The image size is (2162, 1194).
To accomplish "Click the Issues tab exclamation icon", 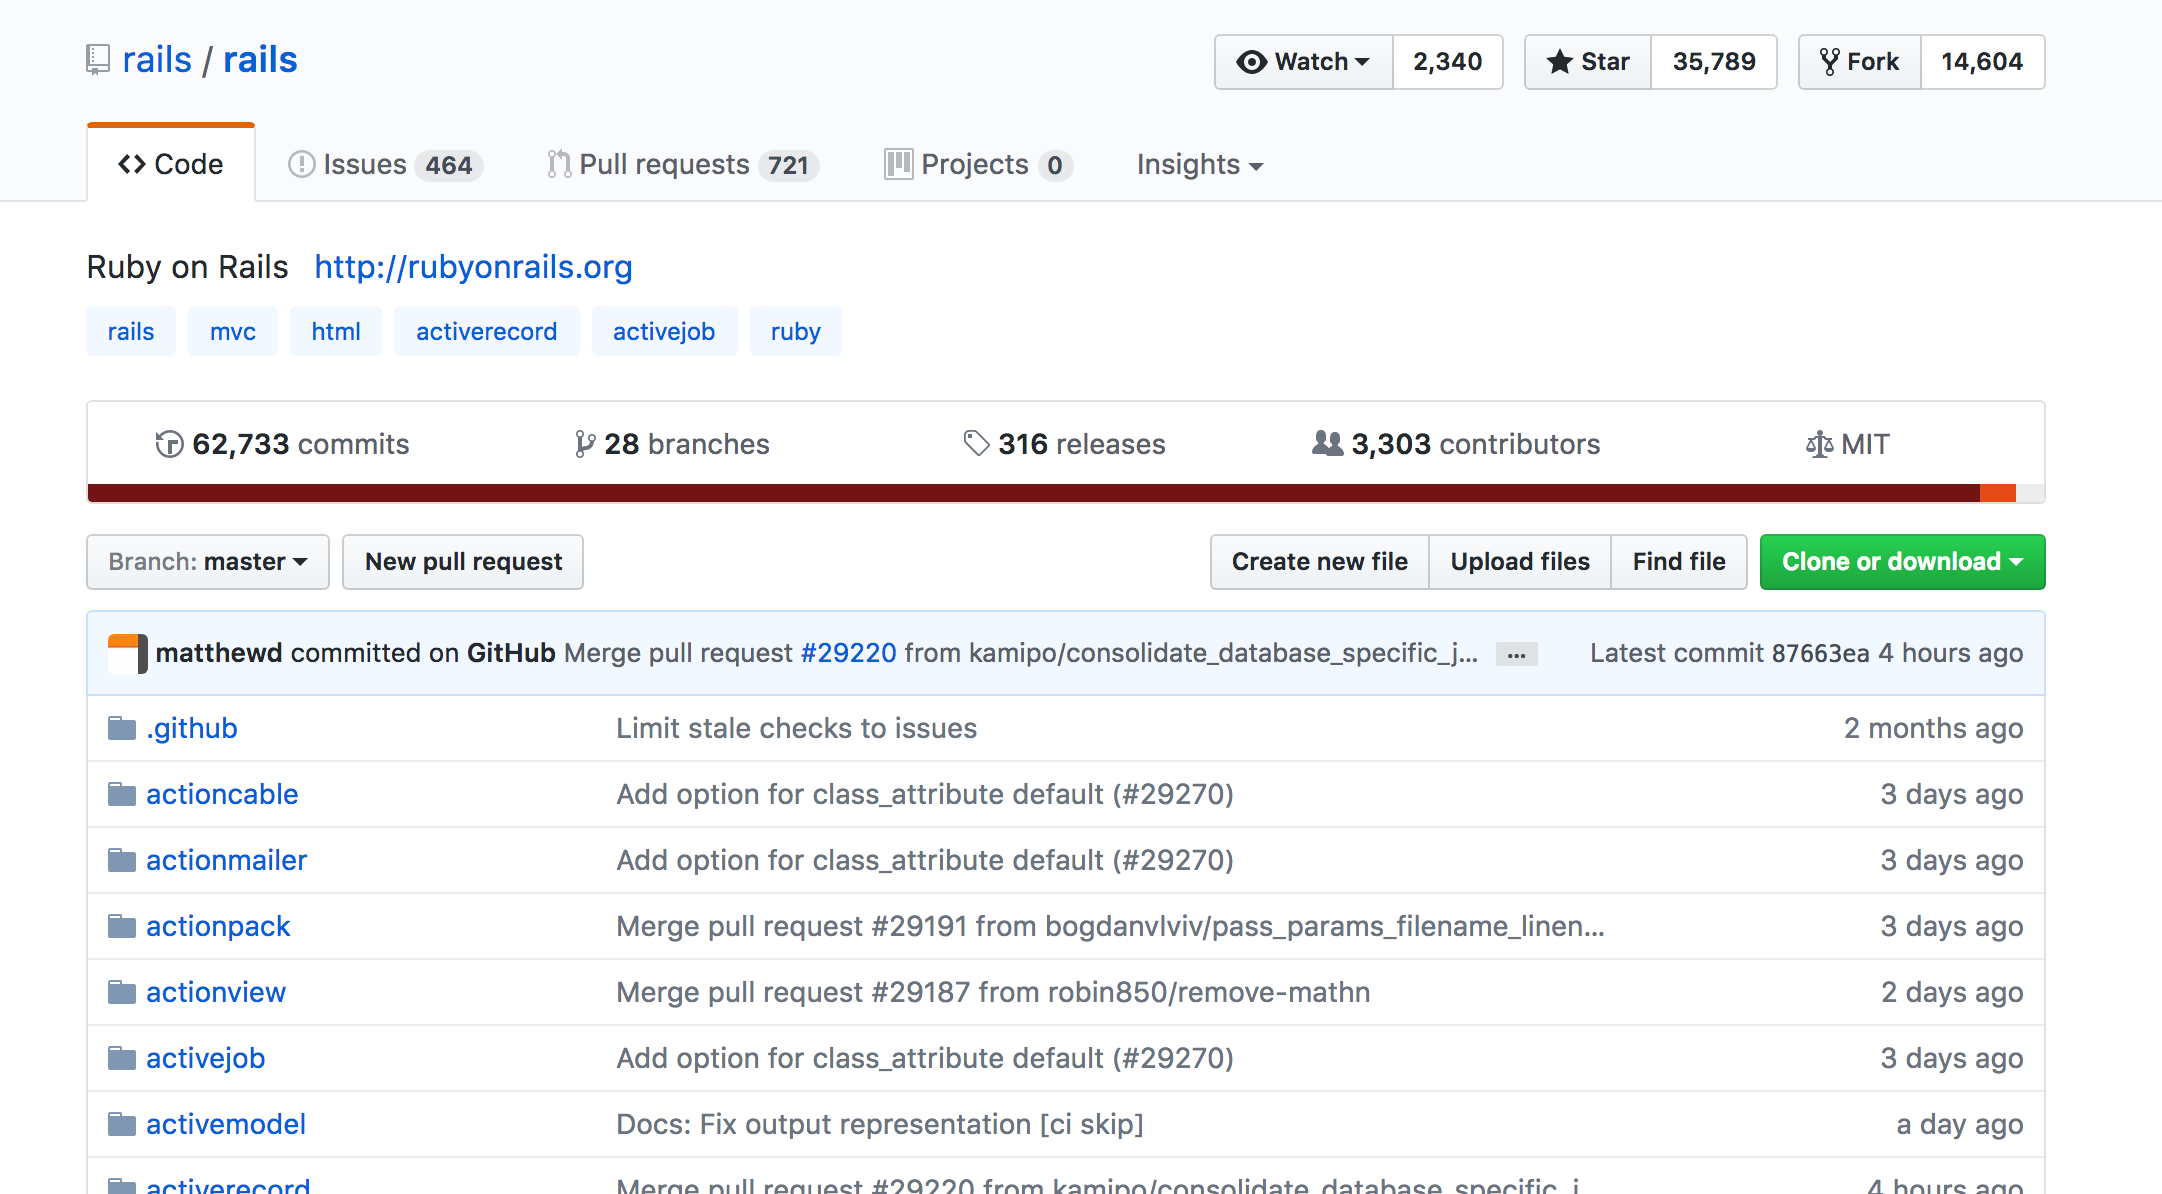I will (301, 164).
